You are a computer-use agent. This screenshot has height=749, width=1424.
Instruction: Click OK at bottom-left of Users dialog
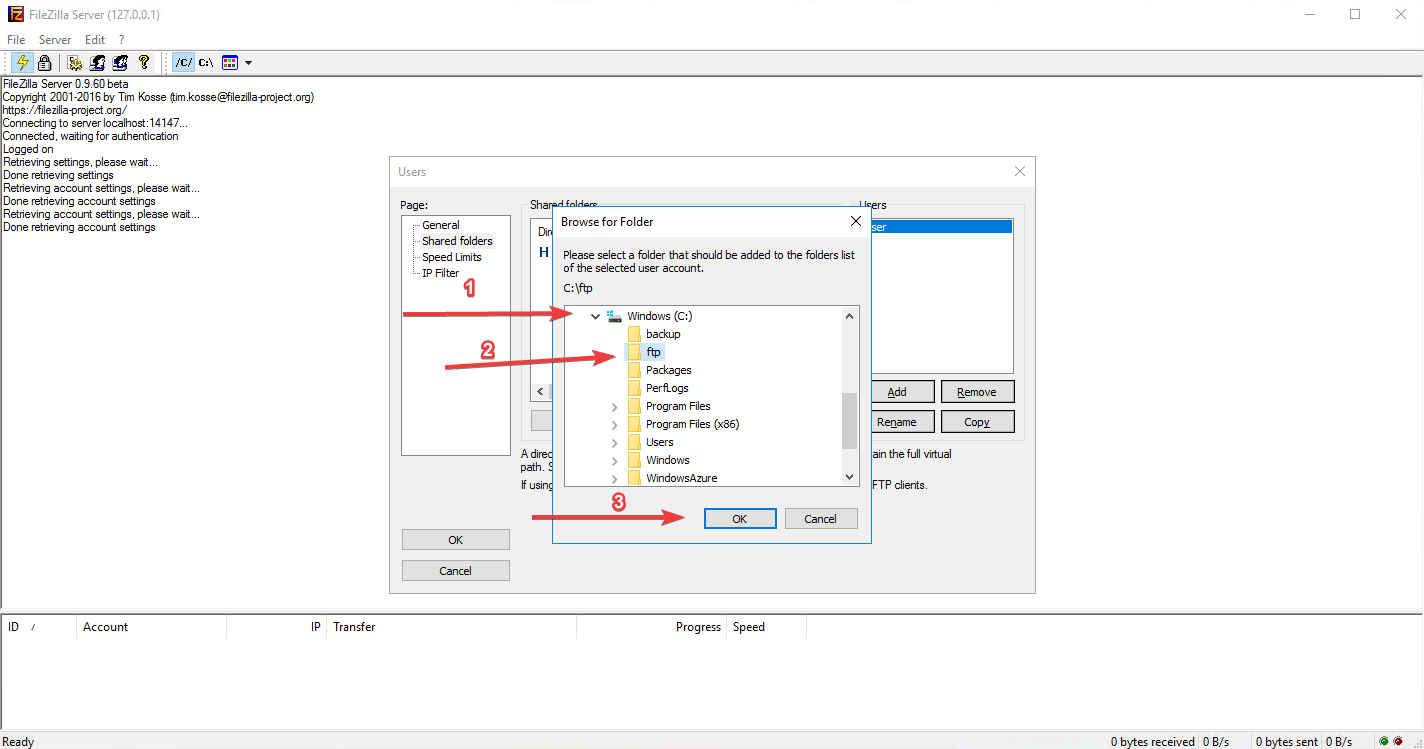pos(456,540)
